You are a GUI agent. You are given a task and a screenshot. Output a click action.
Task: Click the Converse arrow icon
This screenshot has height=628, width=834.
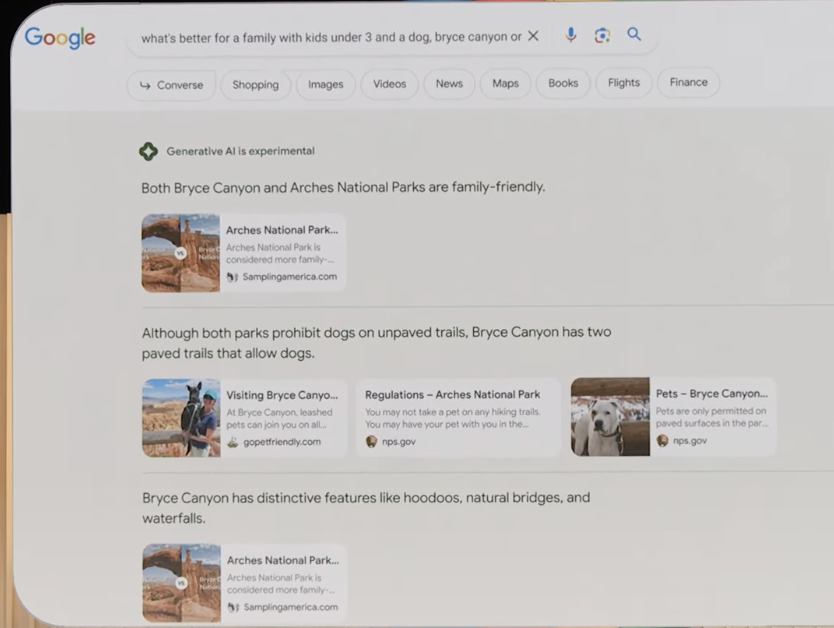click(x=145, y=85)
